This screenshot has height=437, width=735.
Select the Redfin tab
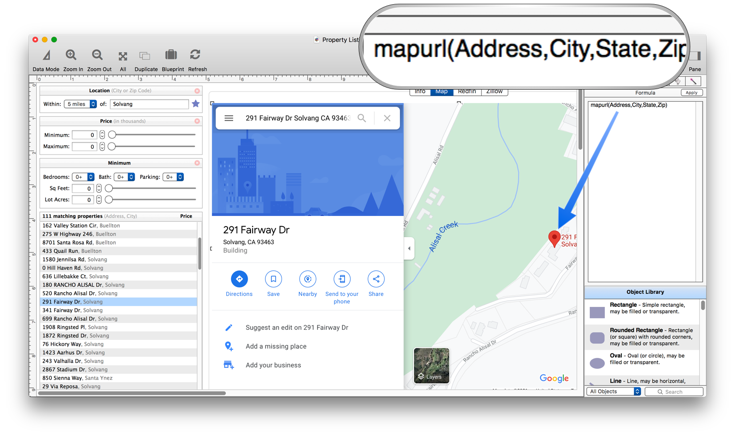[x=466, y=92]
